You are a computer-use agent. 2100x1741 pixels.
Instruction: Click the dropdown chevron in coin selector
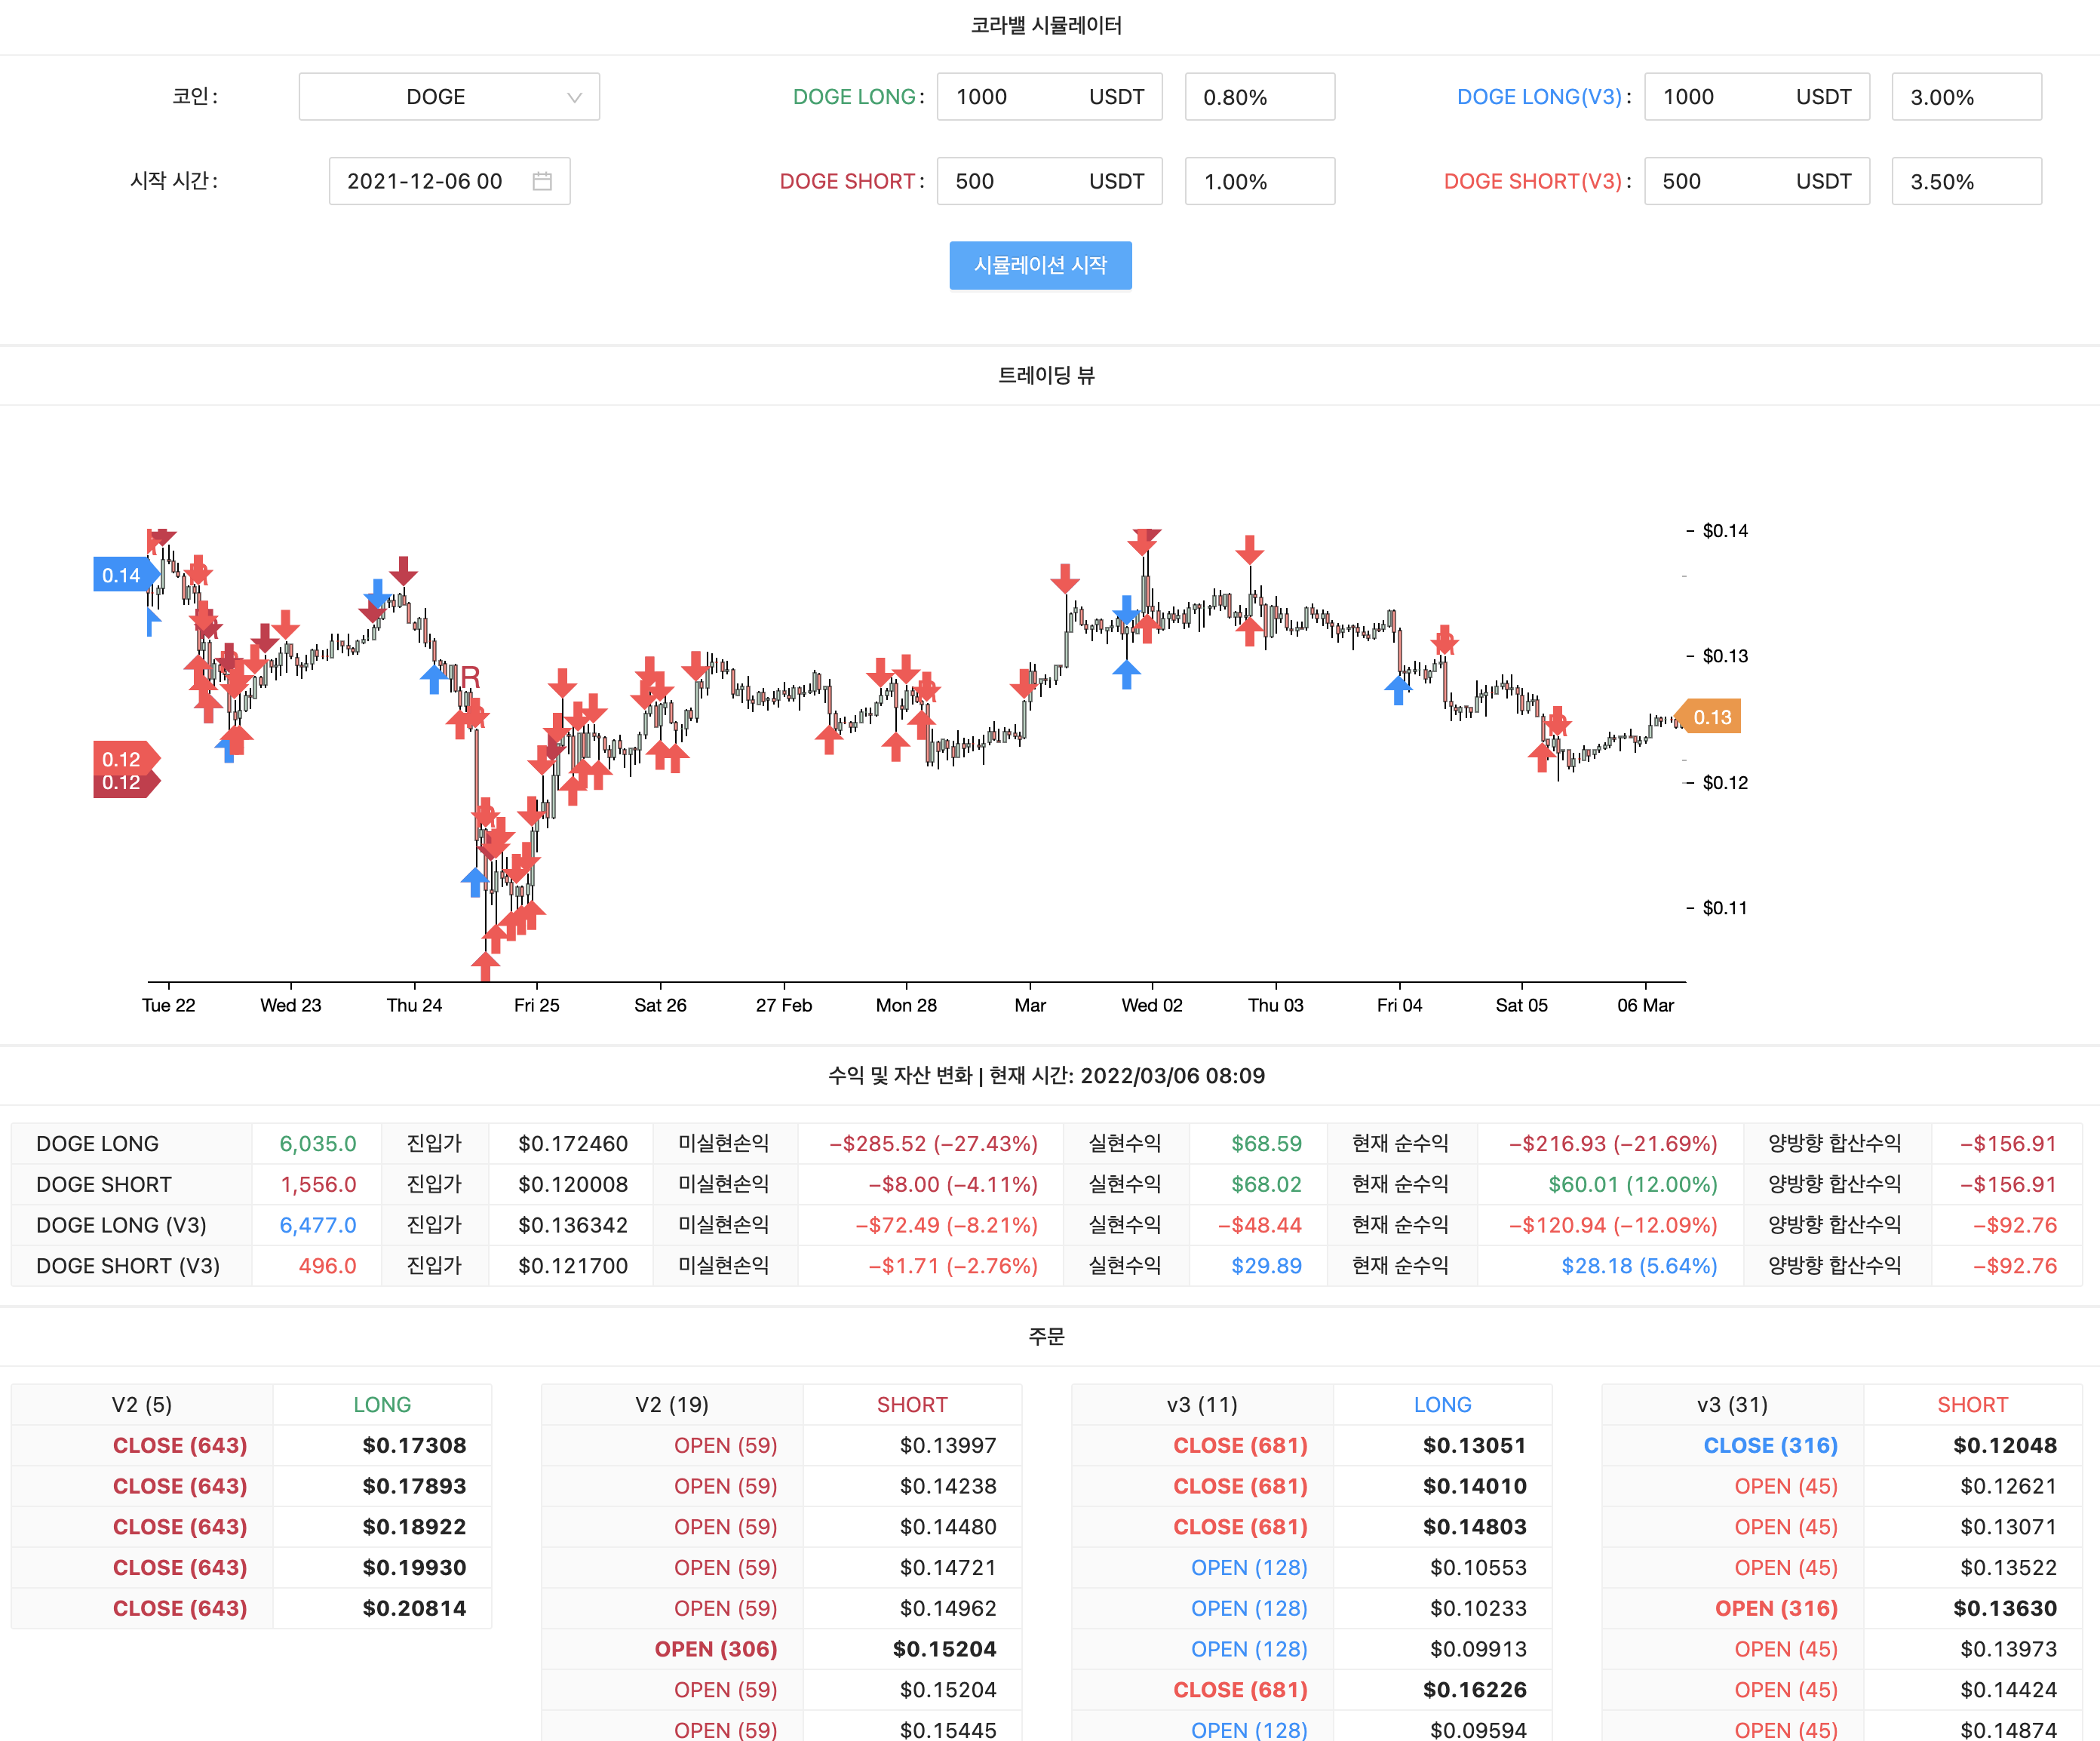pyautogui.click(x=574, y=97)
